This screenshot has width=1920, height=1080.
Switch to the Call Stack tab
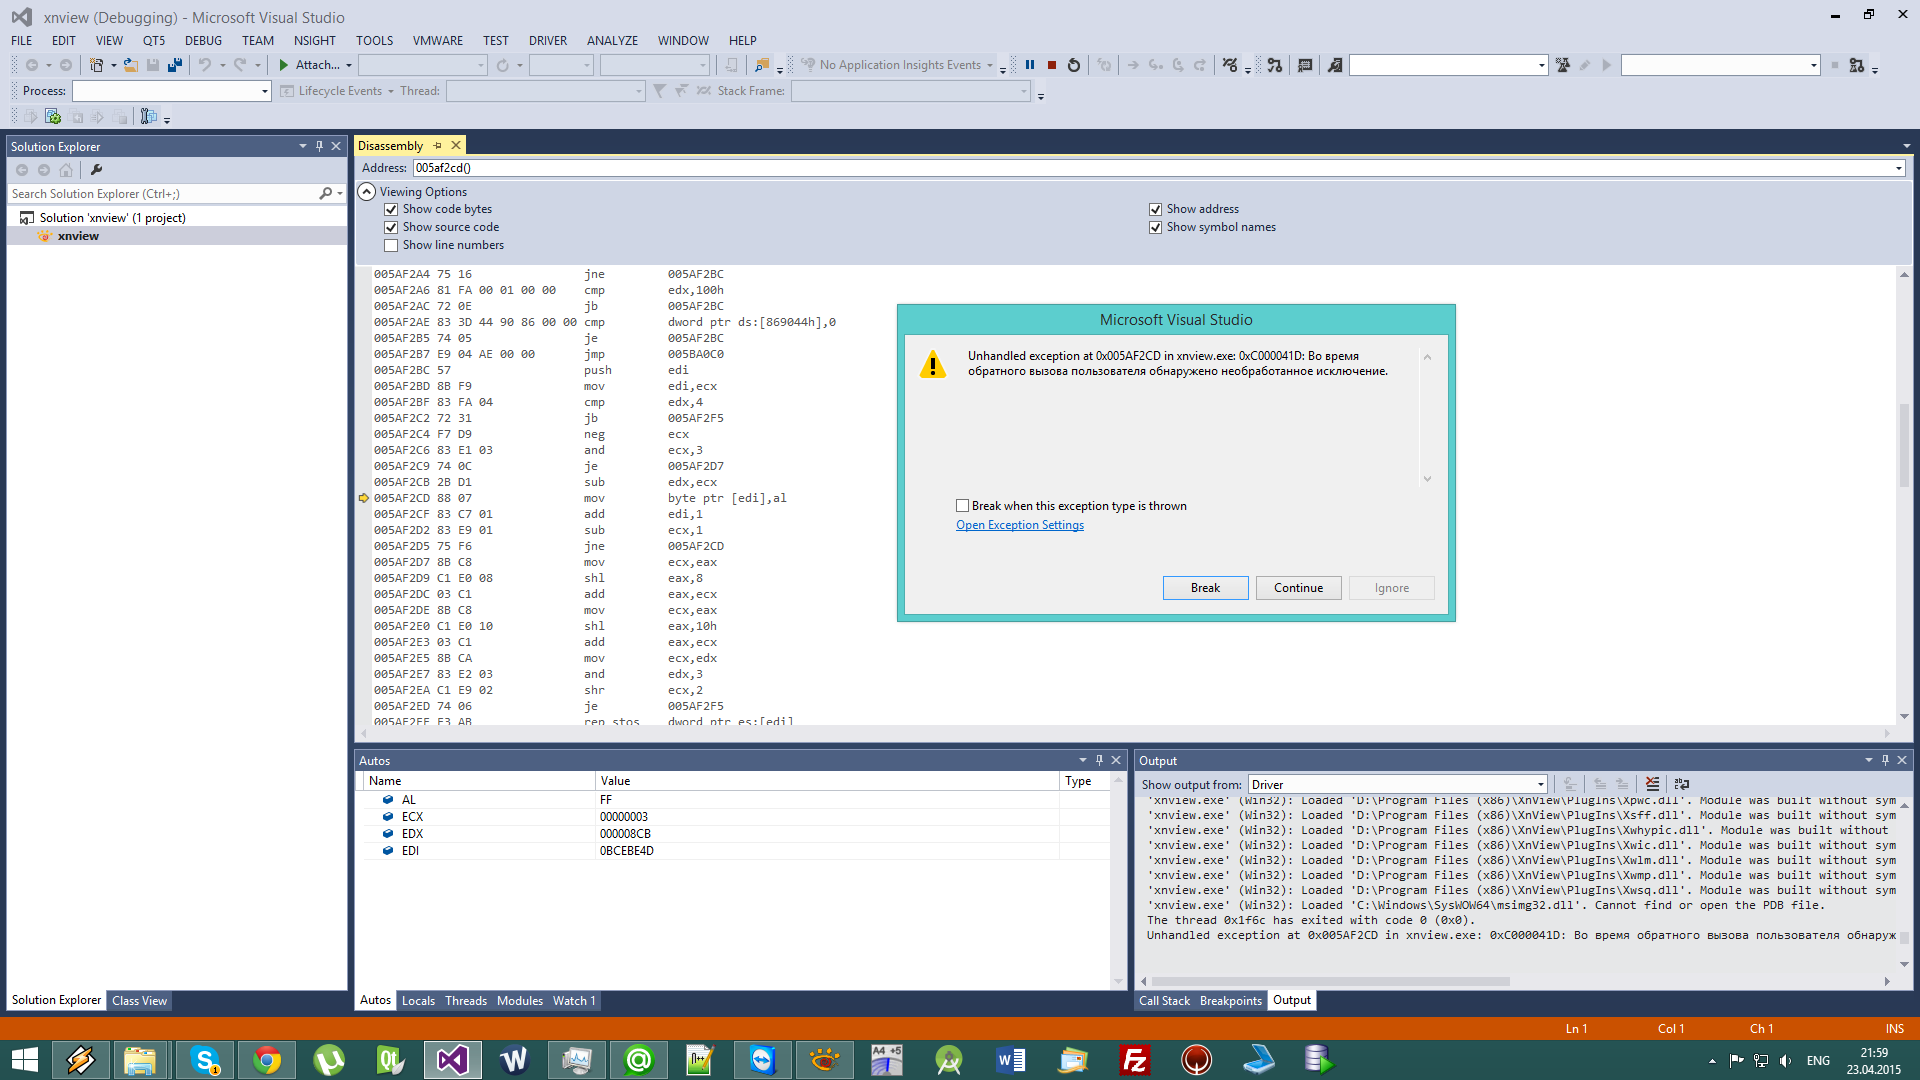point(1164,1001)
